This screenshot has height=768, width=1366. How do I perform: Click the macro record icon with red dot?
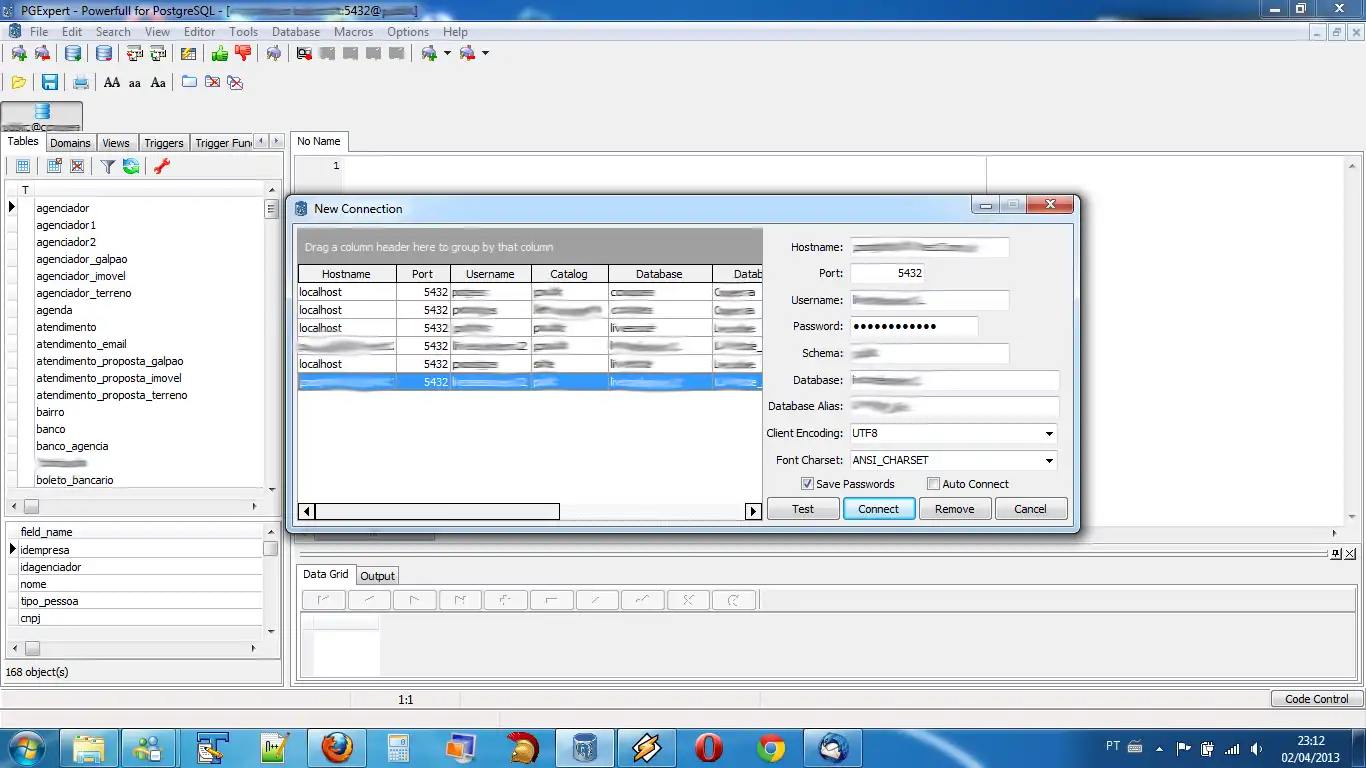click(305, 53)
